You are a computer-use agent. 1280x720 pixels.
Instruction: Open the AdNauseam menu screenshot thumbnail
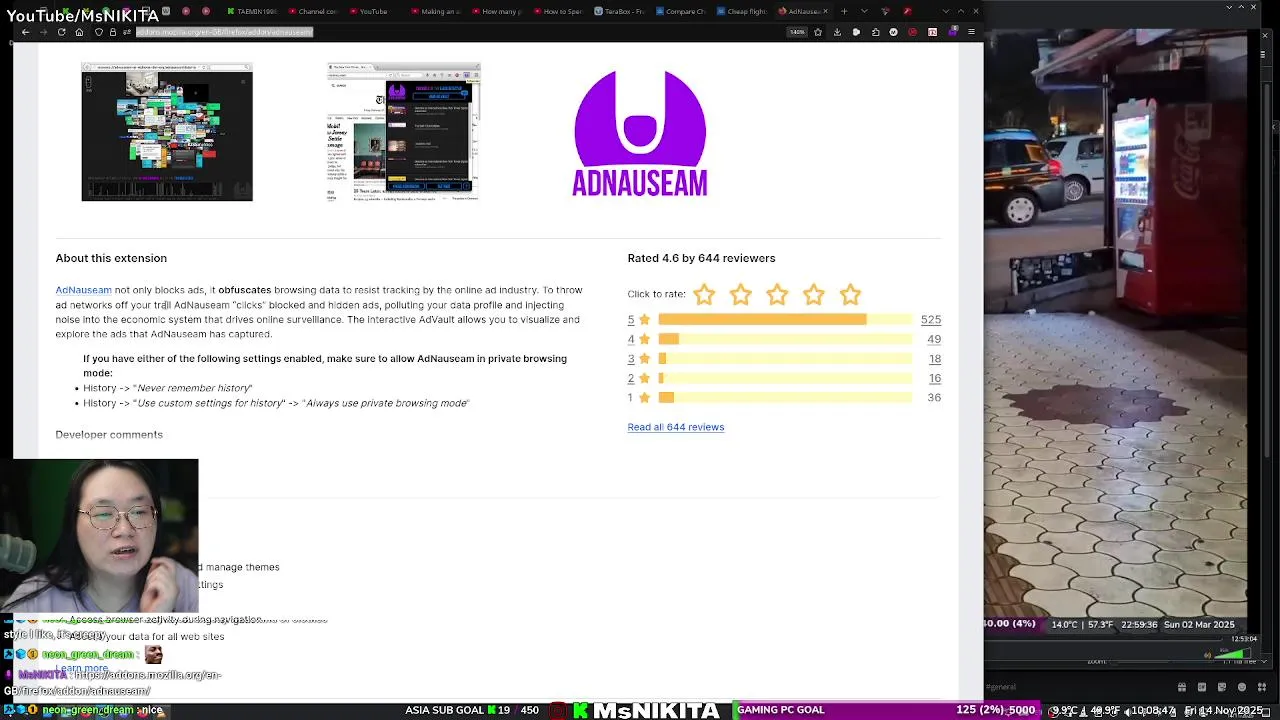404,132
